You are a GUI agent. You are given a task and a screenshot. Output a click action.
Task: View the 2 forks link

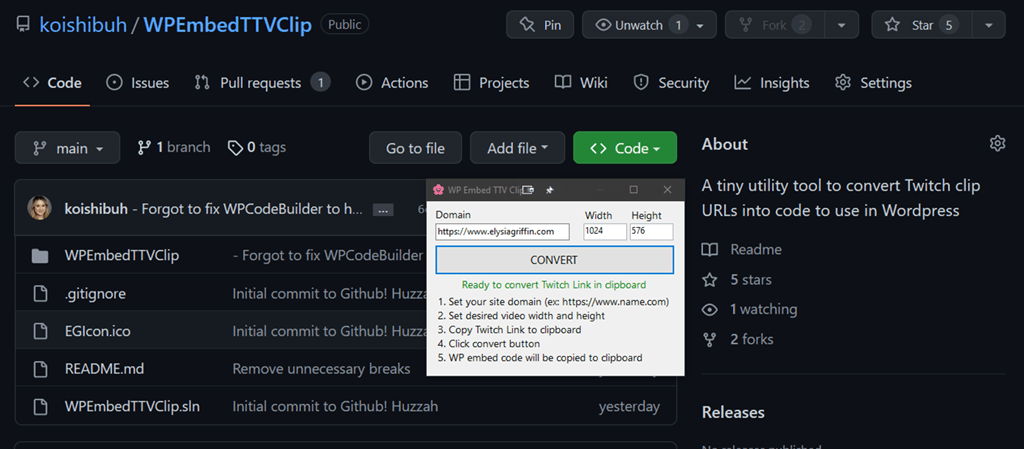click(x=752, y=339)
